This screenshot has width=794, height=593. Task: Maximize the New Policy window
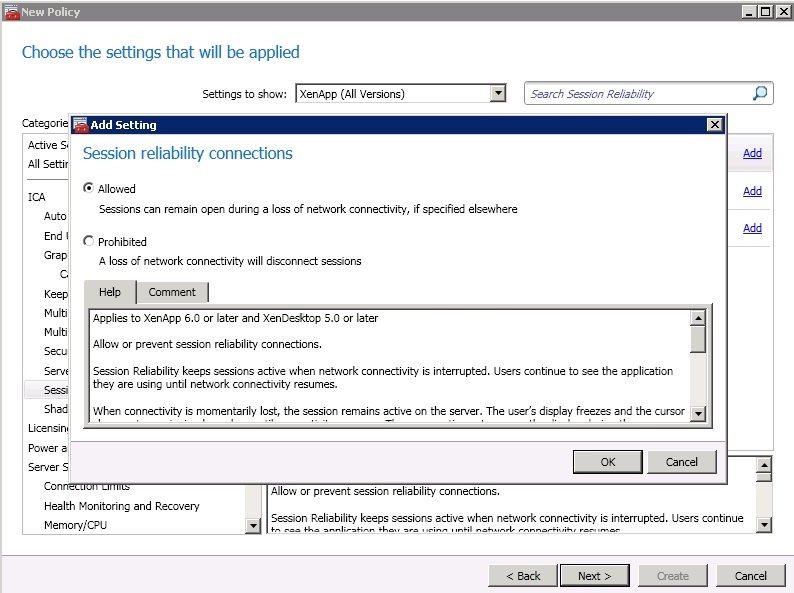point(766,12)
